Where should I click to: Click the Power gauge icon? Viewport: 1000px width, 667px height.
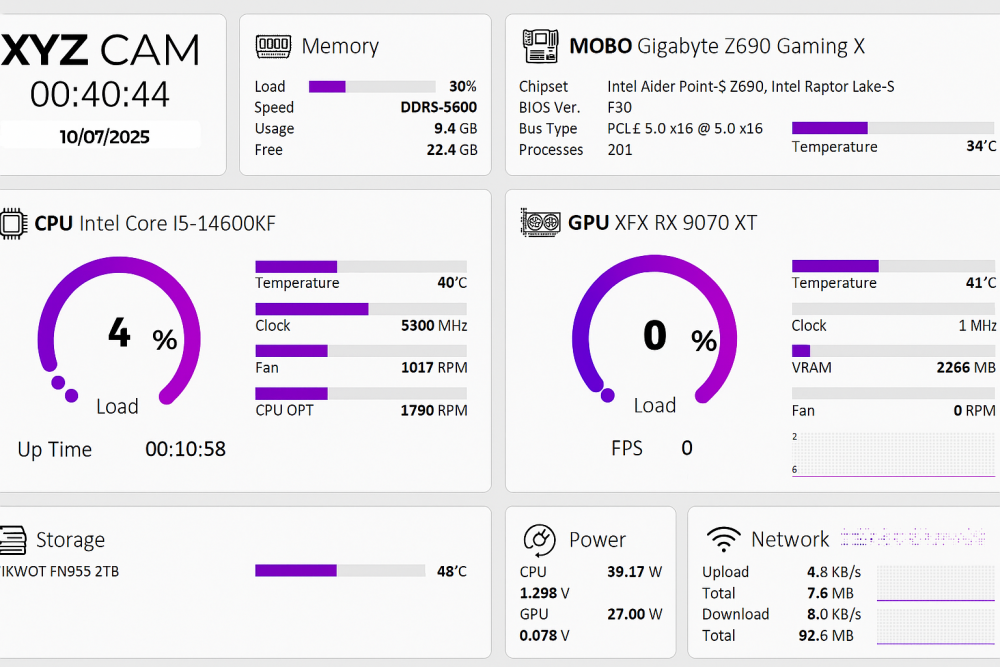[540, 539]
